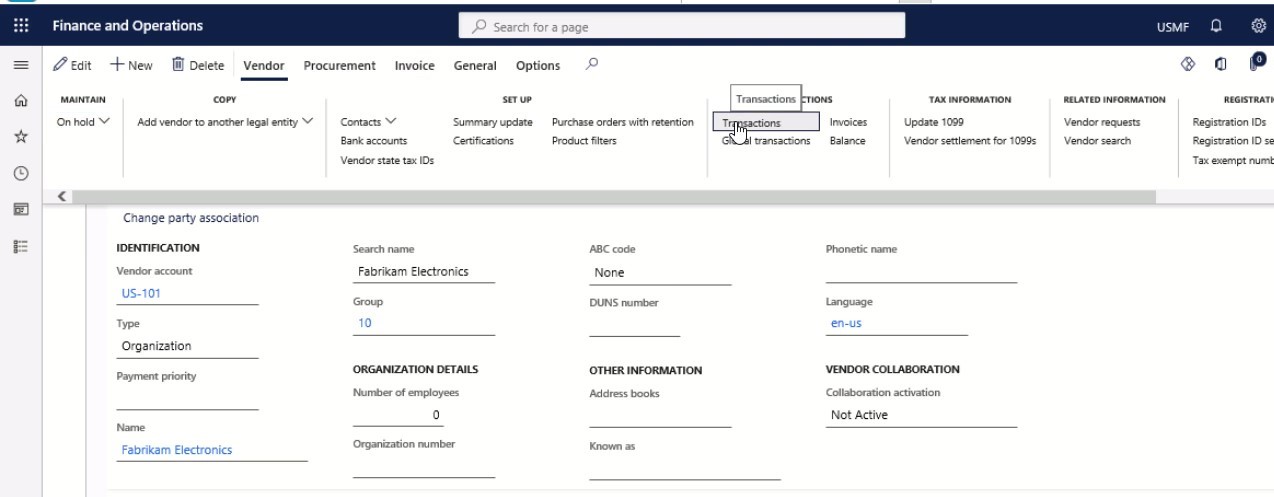This screenshot has width=1274, height=497.
Task: Open the Invoice tab
Action: (415, 66)
